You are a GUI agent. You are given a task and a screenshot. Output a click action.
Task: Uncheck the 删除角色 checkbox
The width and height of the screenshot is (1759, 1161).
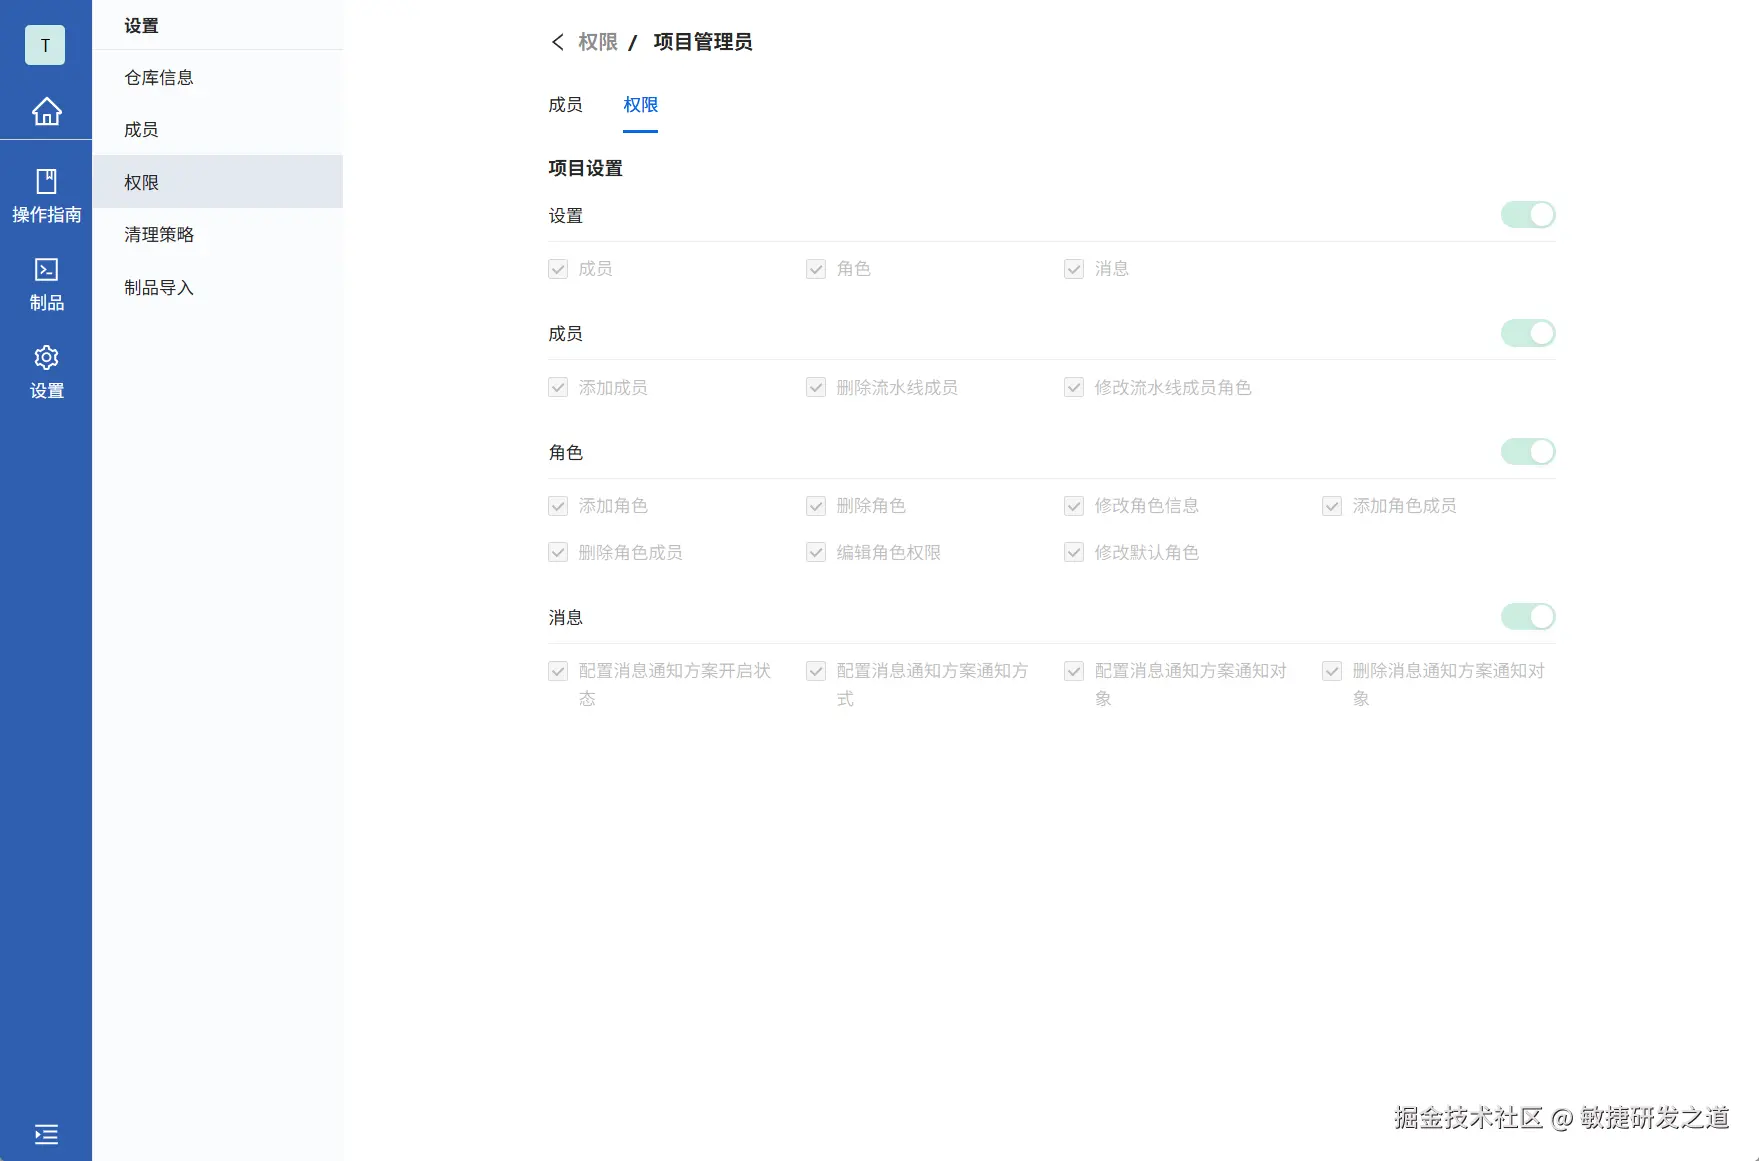click(815, 506)
